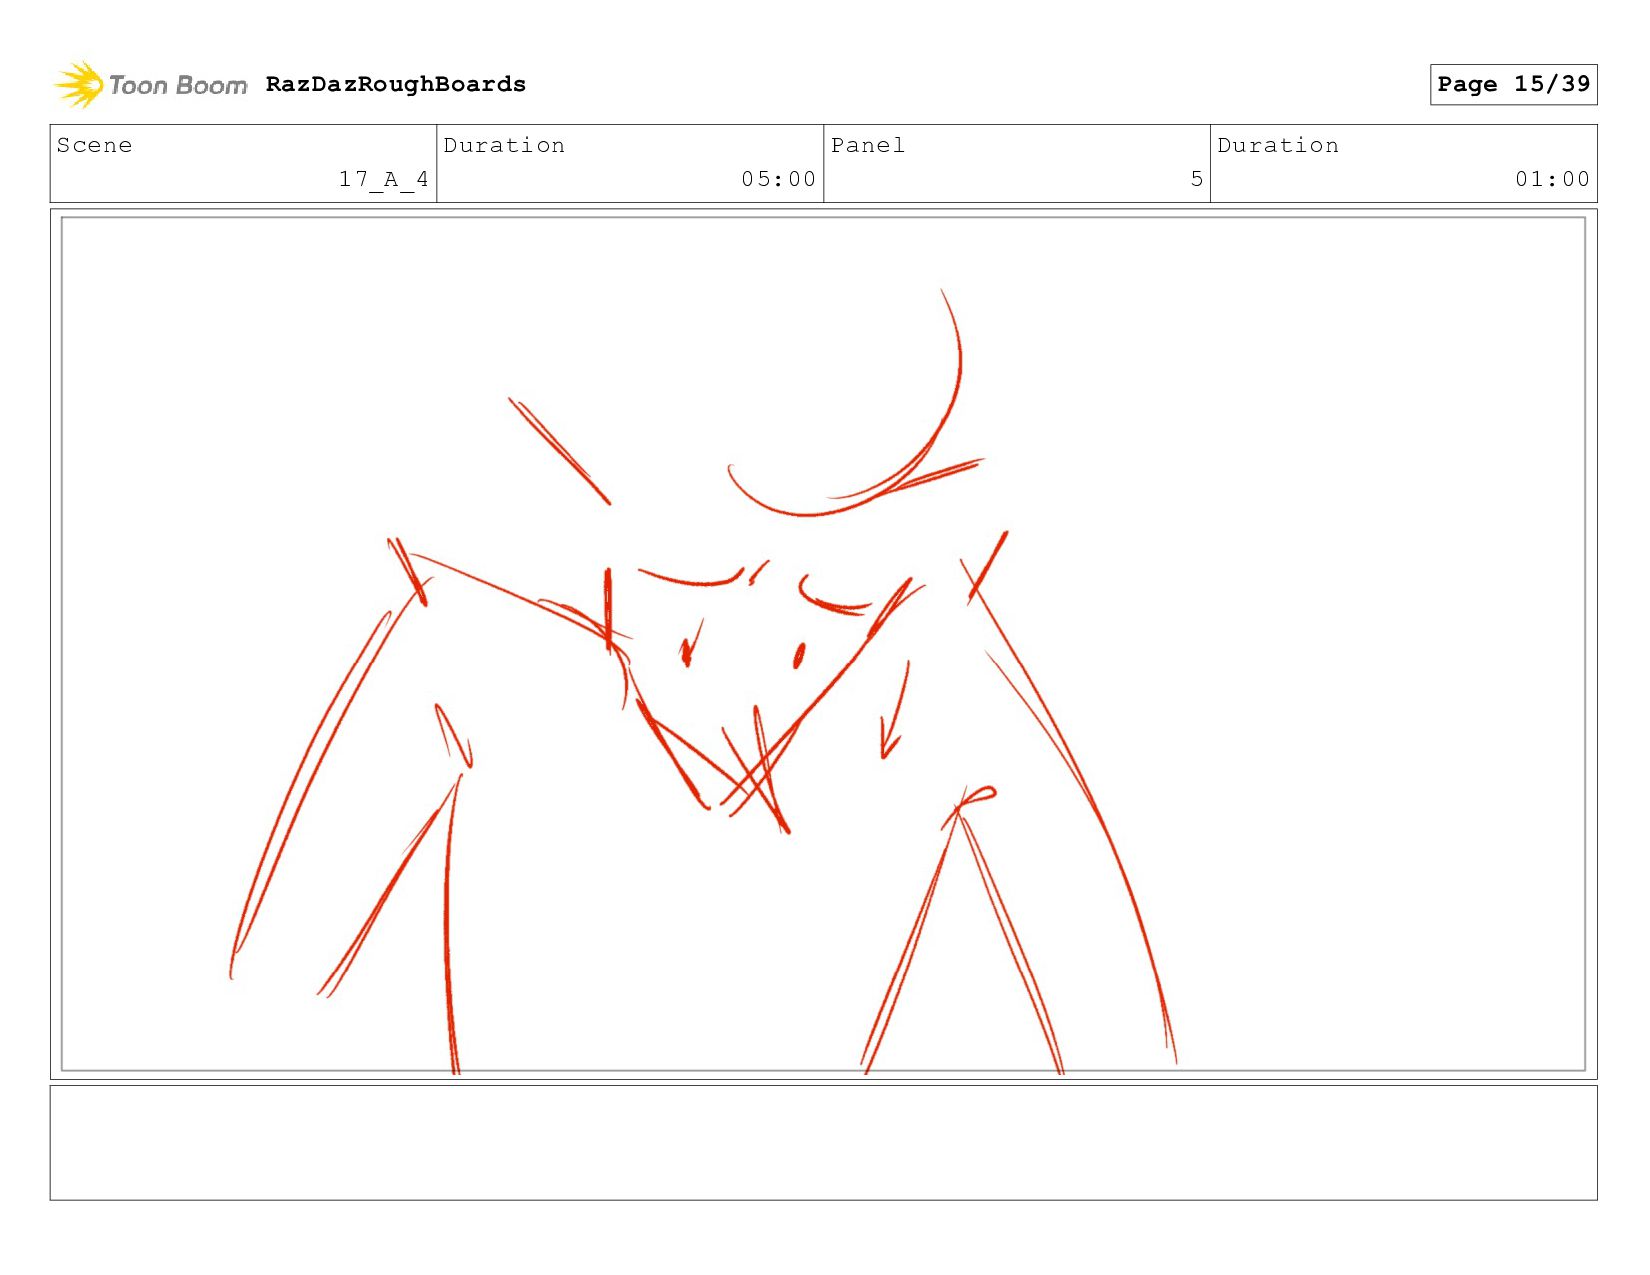Image resolution: width=1650 pixels, height=1275 pixels.
Task: Click the empty notes box below the panel
Action: [823, 1143]
